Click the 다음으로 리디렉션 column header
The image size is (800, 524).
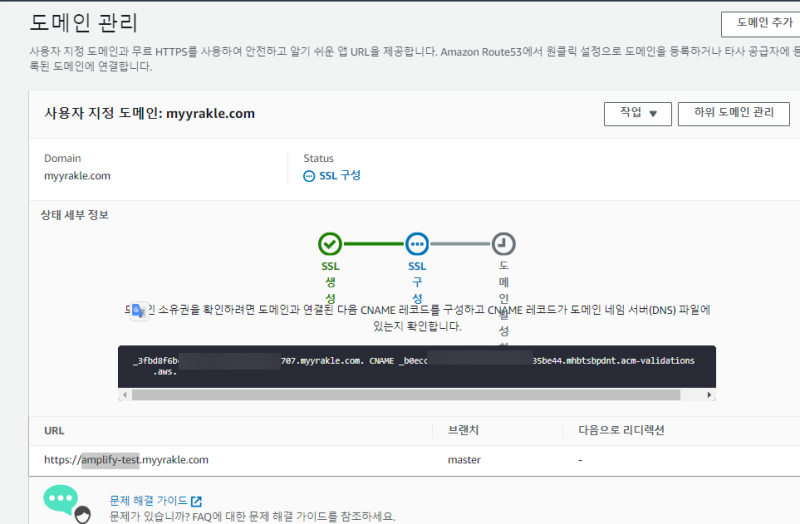click(620, 430)
